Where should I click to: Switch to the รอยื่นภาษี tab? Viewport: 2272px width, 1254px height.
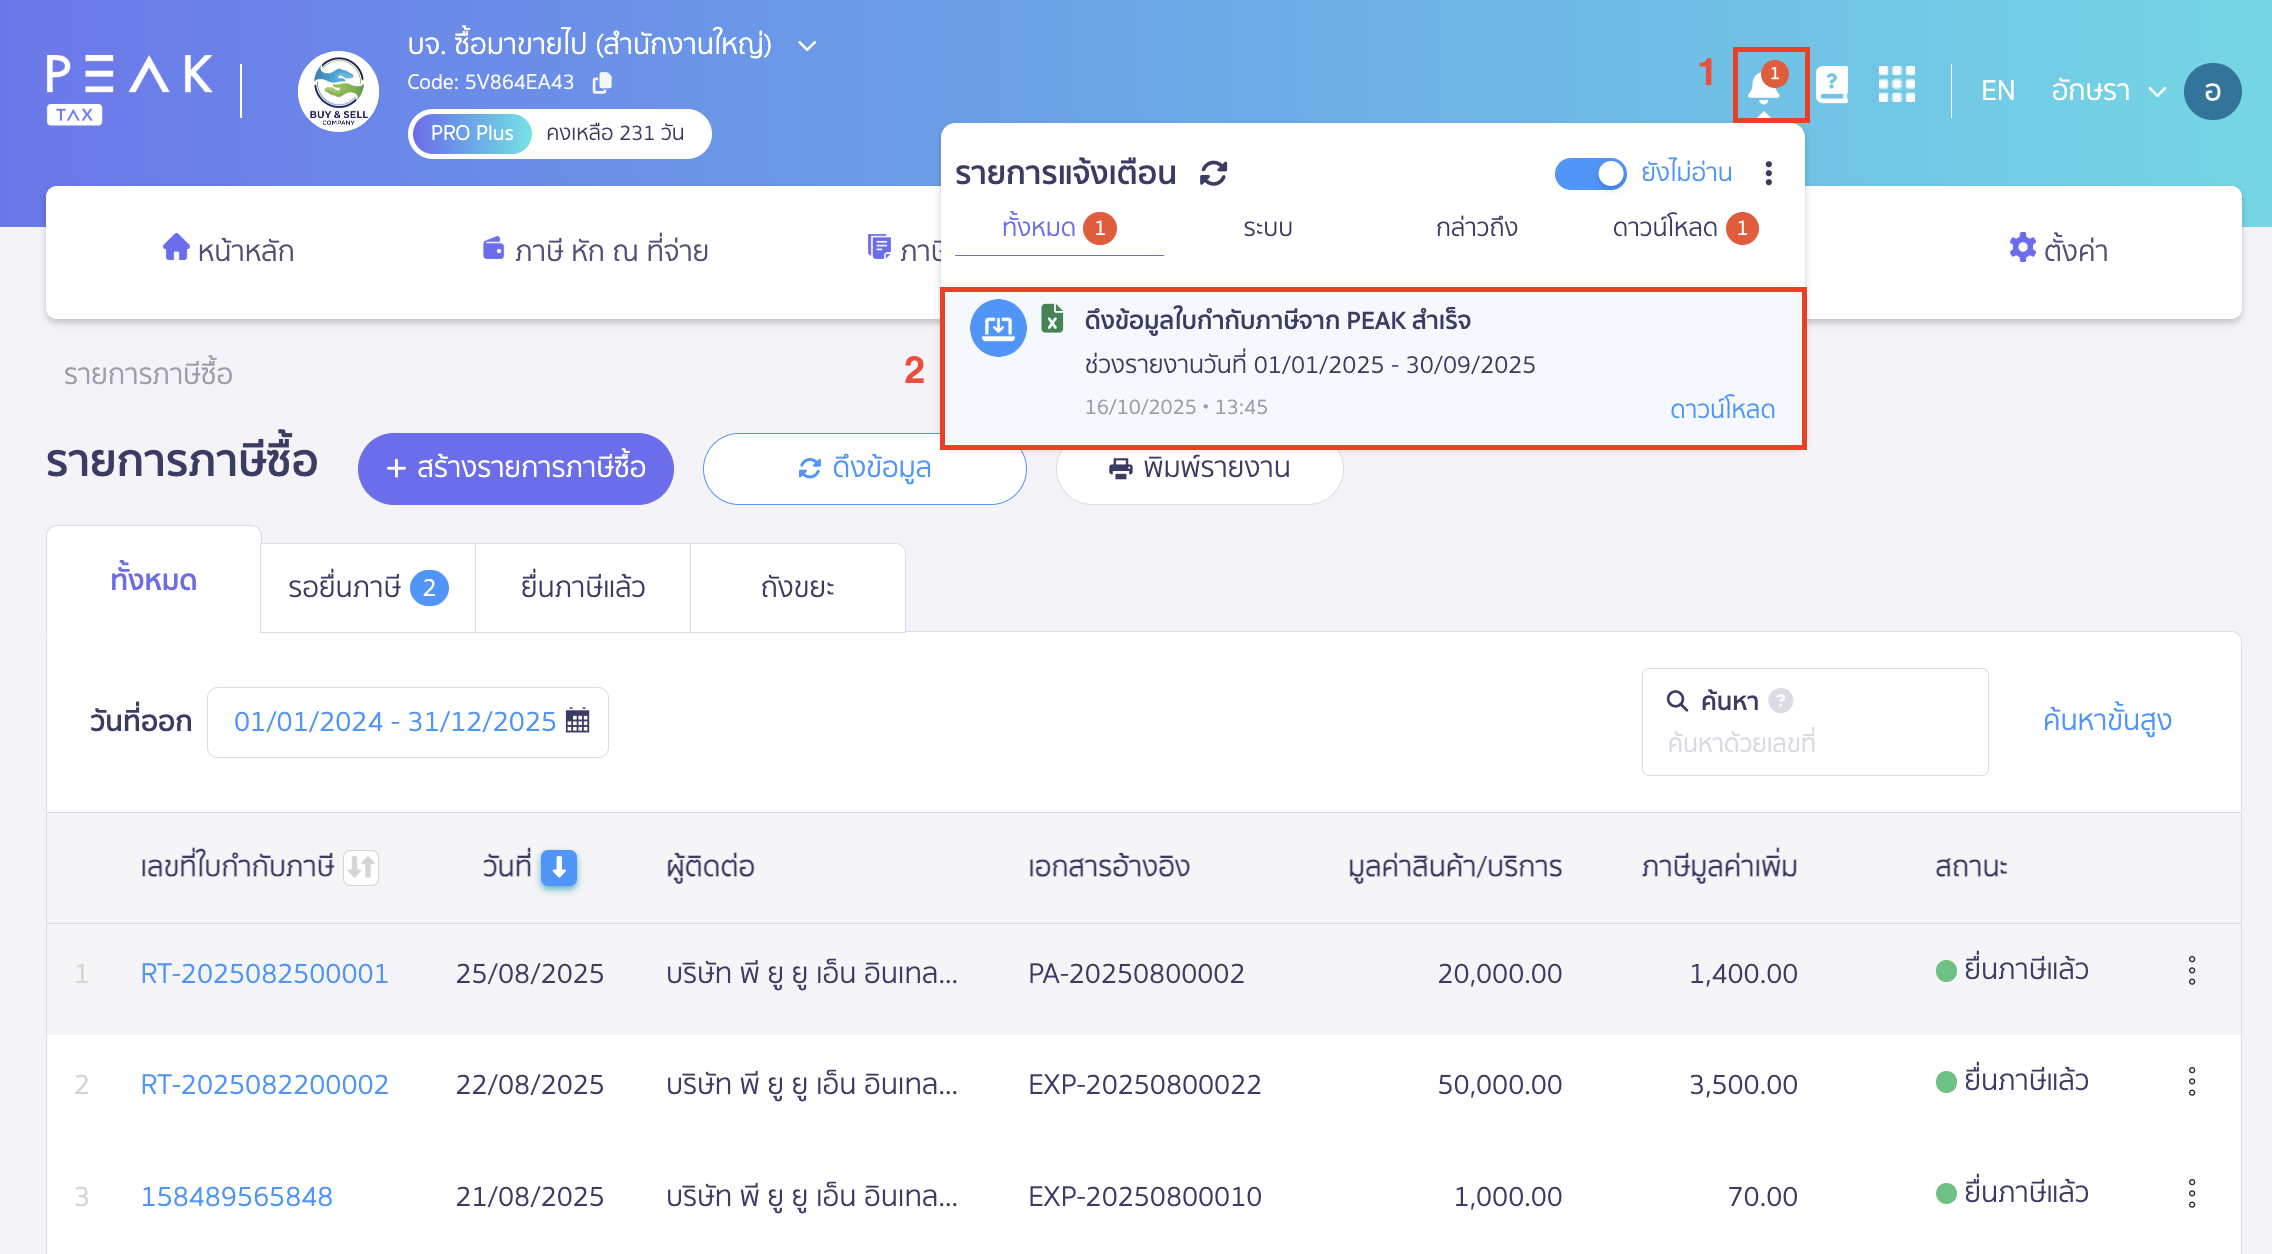pos(366,587)
